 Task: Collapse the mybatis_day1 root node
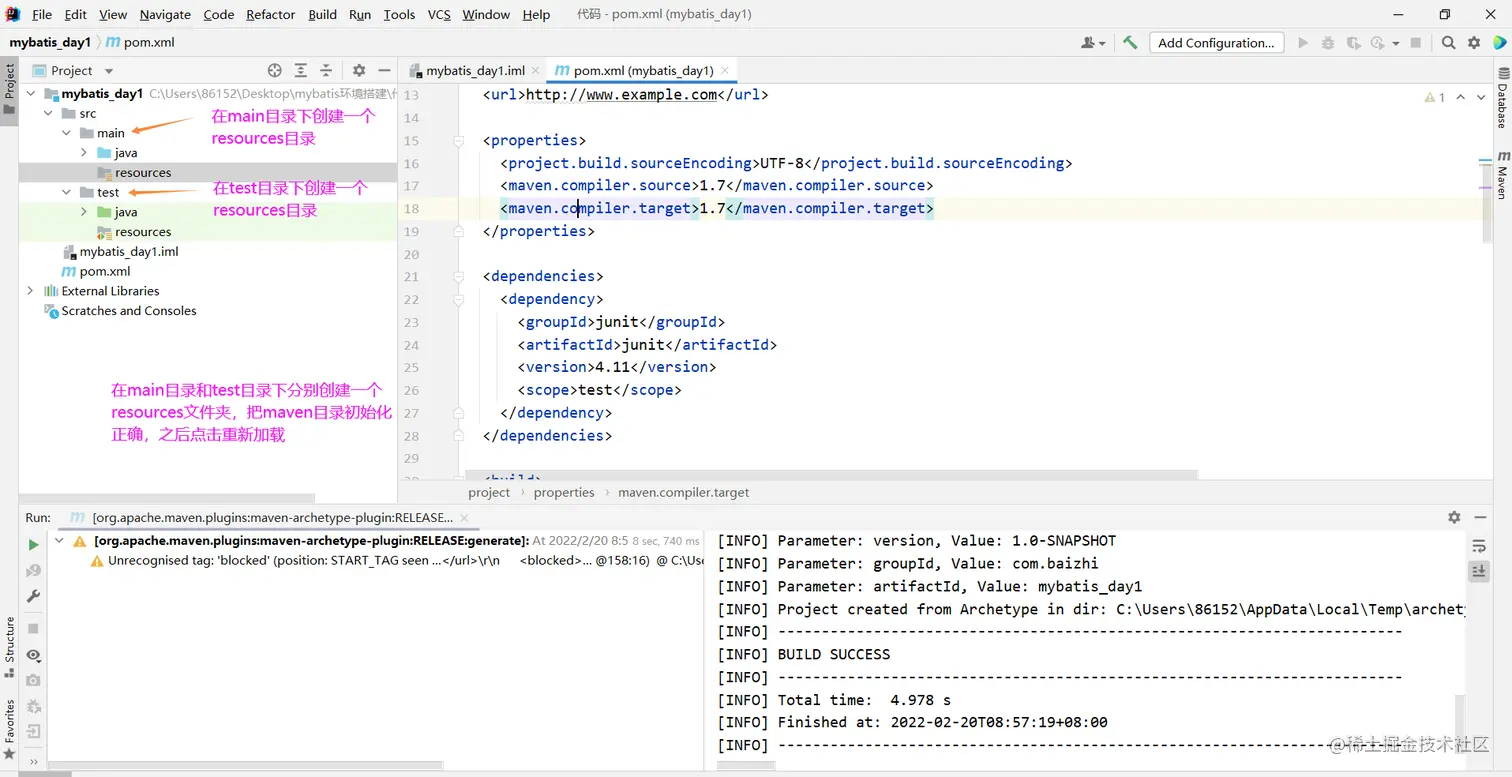coord(30,94)
